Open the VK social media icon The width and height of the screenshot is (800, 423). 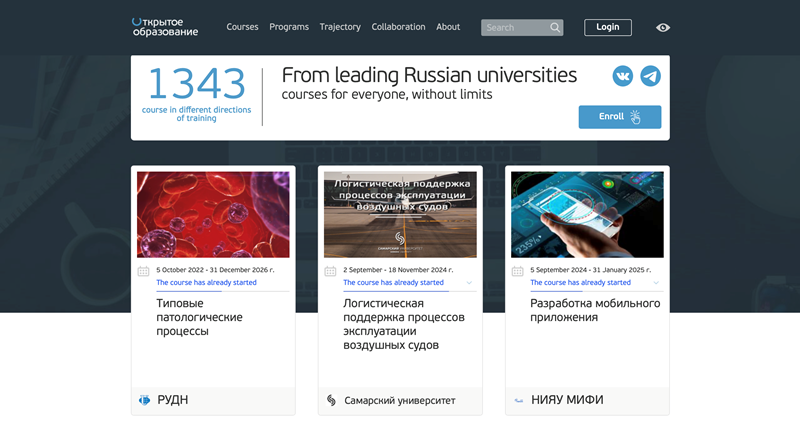coord(623,76)
